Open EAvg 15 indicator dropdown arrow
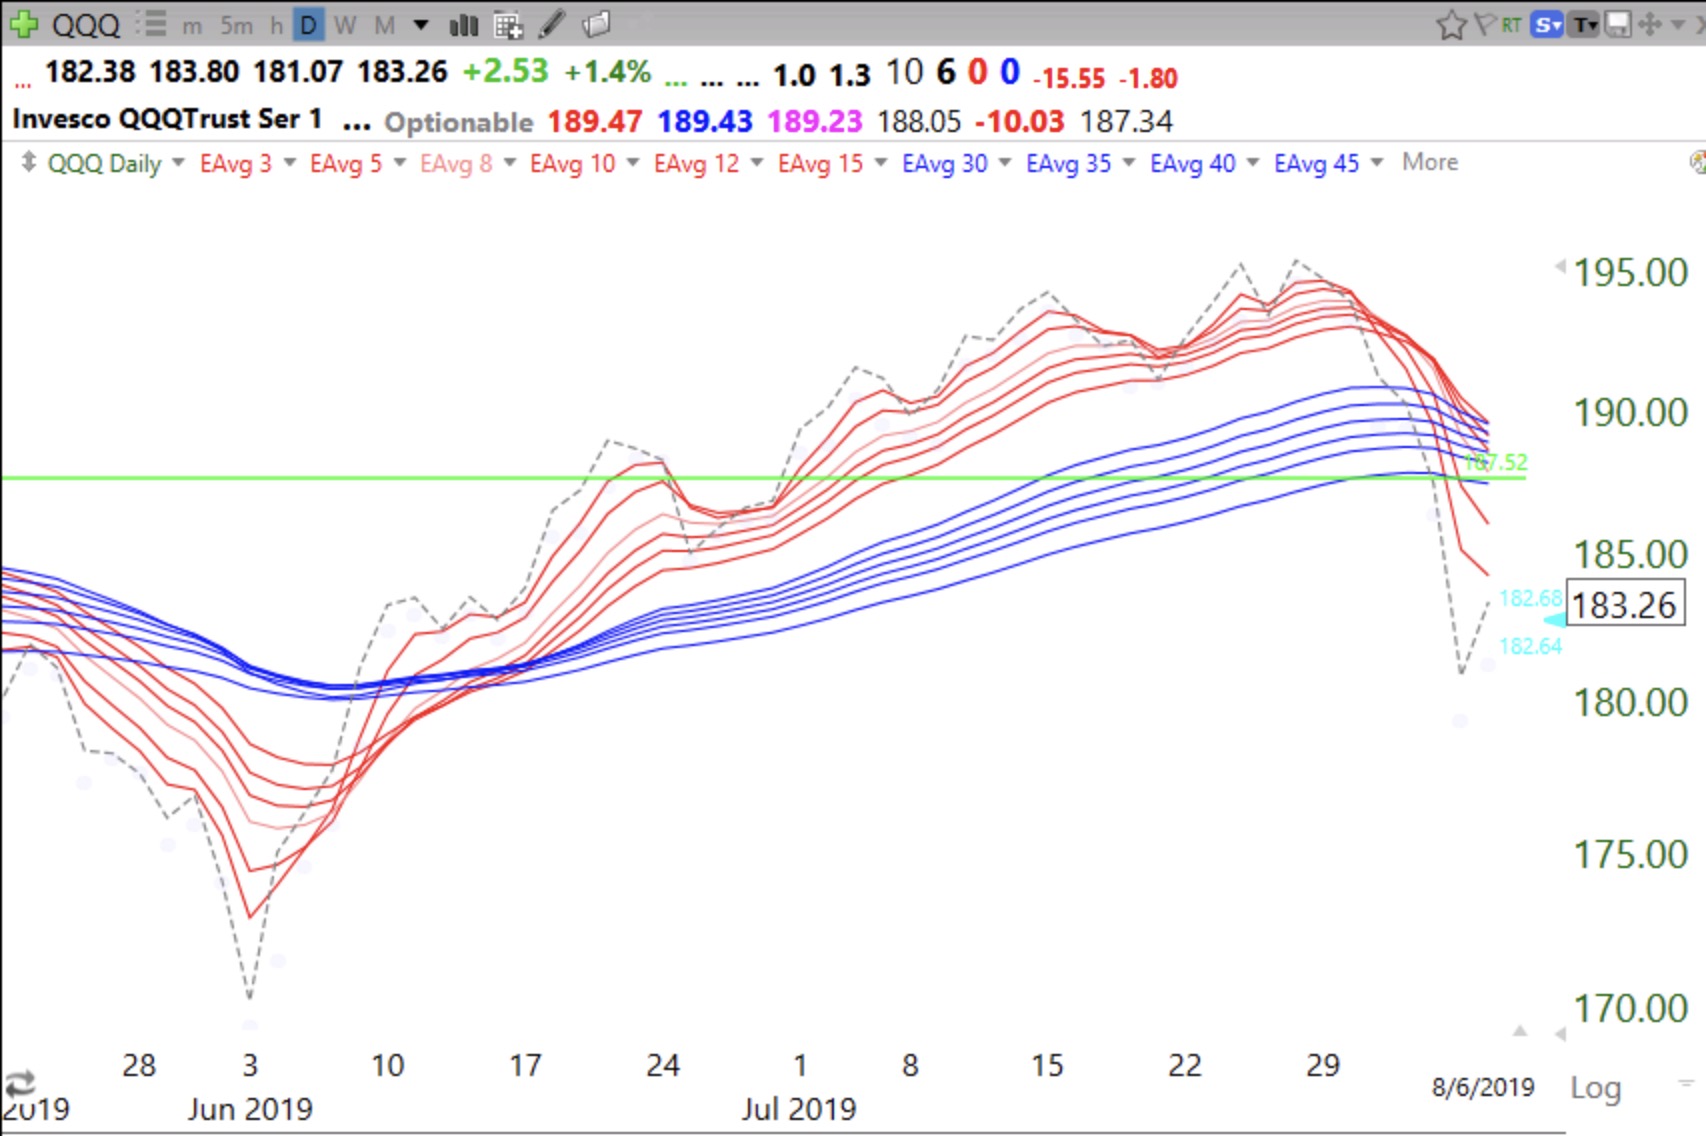The image size is (1706, 1136). point(880,162)
